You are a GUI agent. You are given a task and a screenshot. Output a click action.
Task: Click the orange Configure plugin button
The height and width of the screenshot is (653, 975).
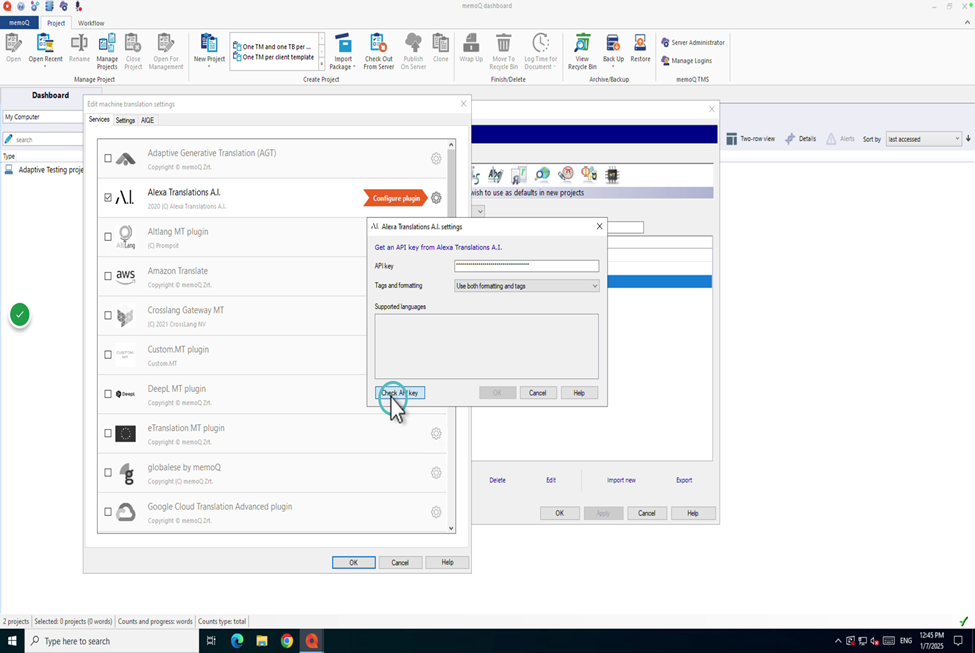coord(395,198)
